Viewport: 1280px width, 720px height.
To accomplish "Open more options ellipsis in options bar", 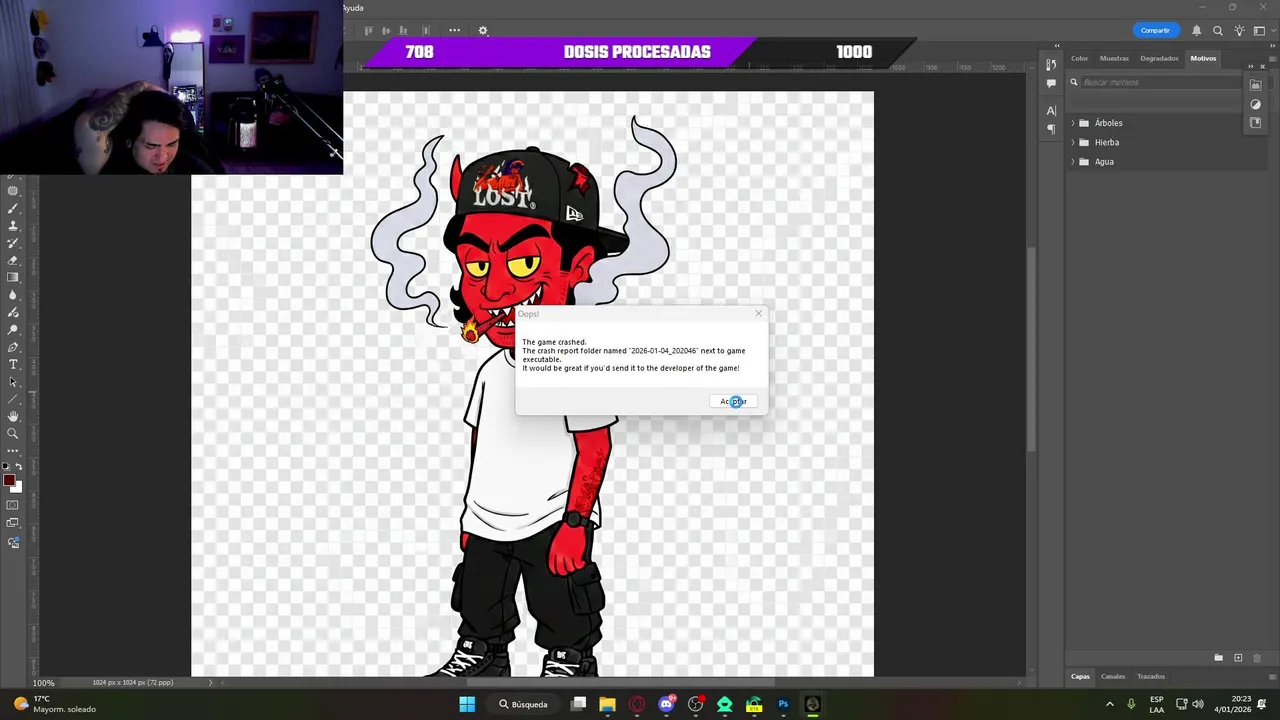I will [x=455, y=31].
